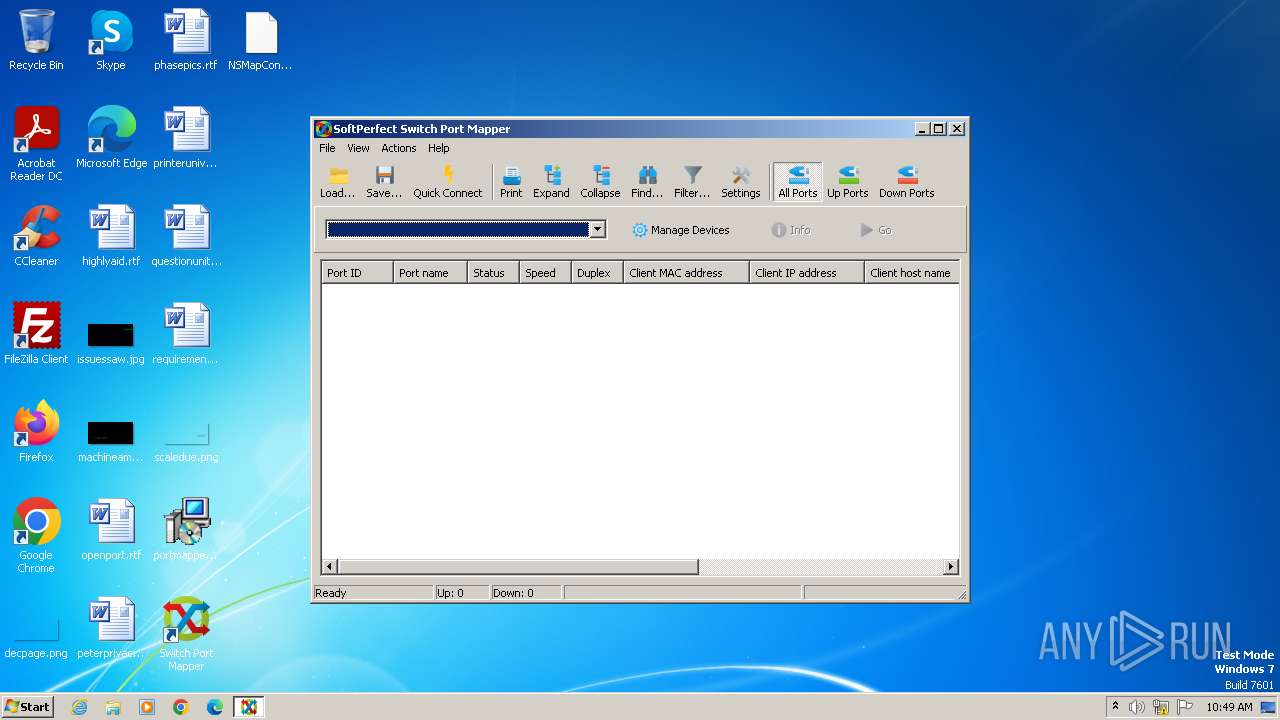Image resolution: width=1280 pixels, height=720 pixels.
Task: Open Internet Explorer from taskbar
Action: tap(79, 707)
